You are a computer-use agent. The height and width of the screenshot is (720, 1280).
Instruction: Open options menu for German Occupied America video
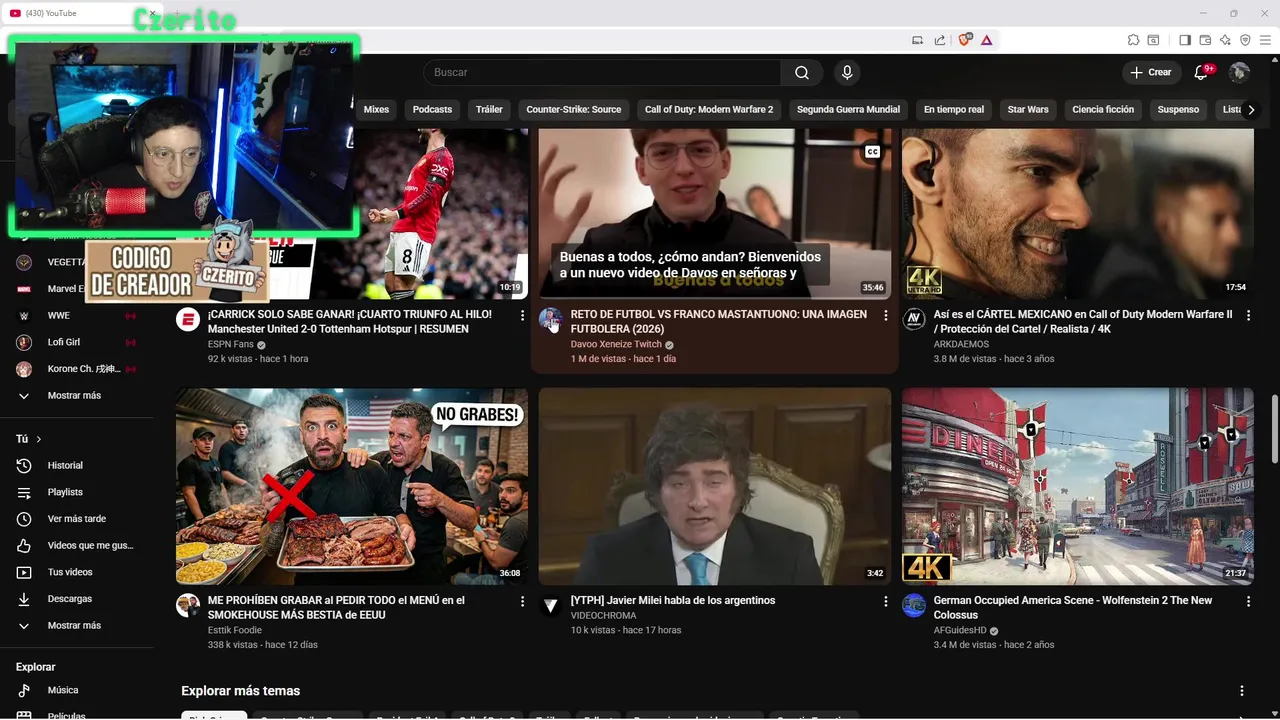point(1248,601)
